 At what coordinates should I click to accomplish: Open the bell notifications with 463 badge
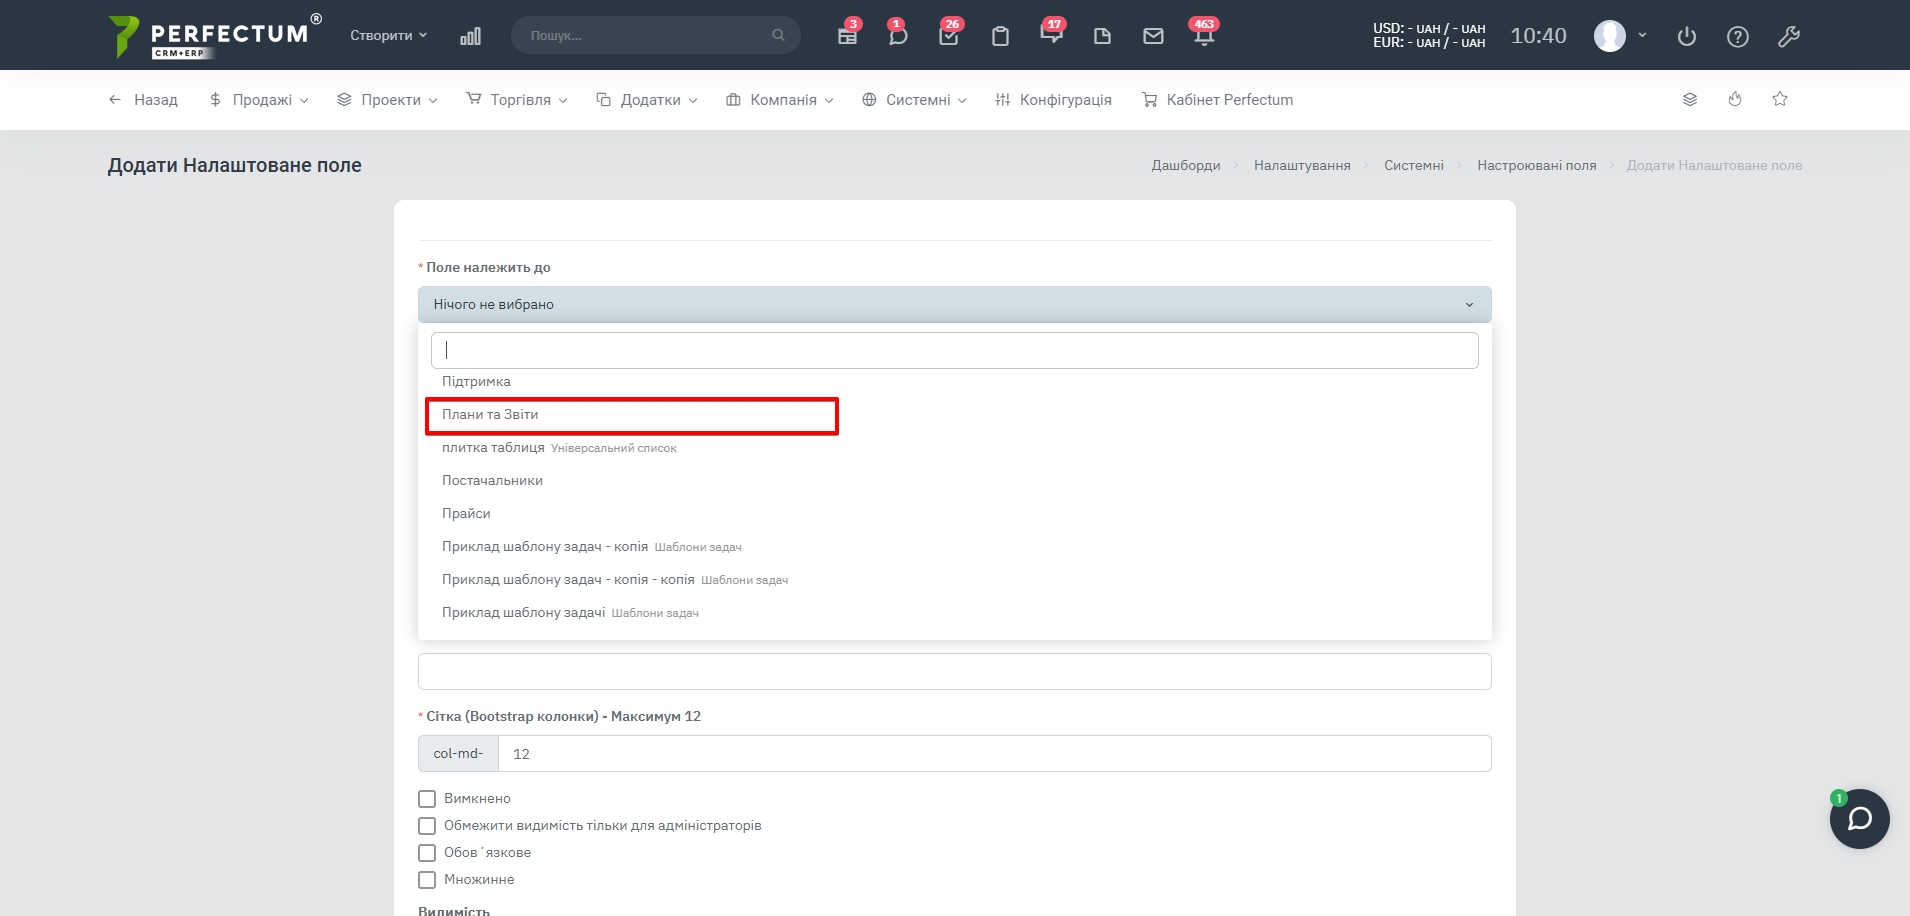coord(1204,36)
